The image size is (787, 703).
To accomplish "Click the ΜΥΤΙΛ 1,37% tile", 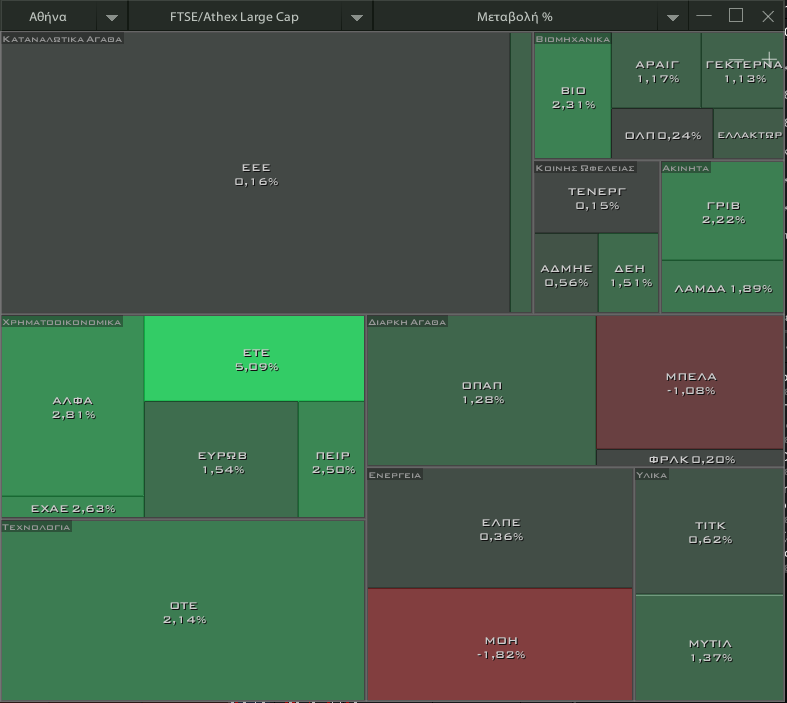I will [x=710, y=649].
